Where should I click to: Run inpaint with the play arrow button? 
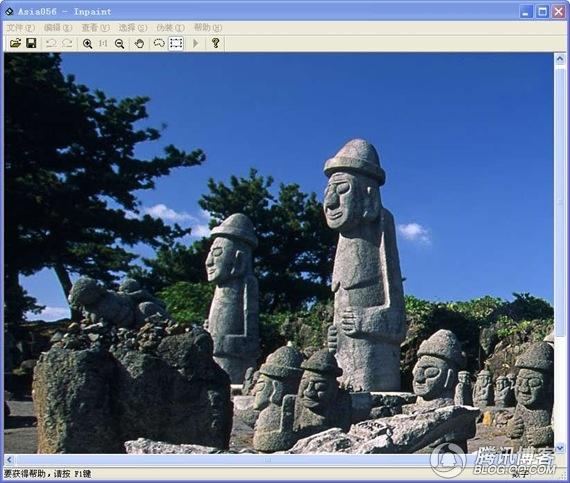(196, 43)
